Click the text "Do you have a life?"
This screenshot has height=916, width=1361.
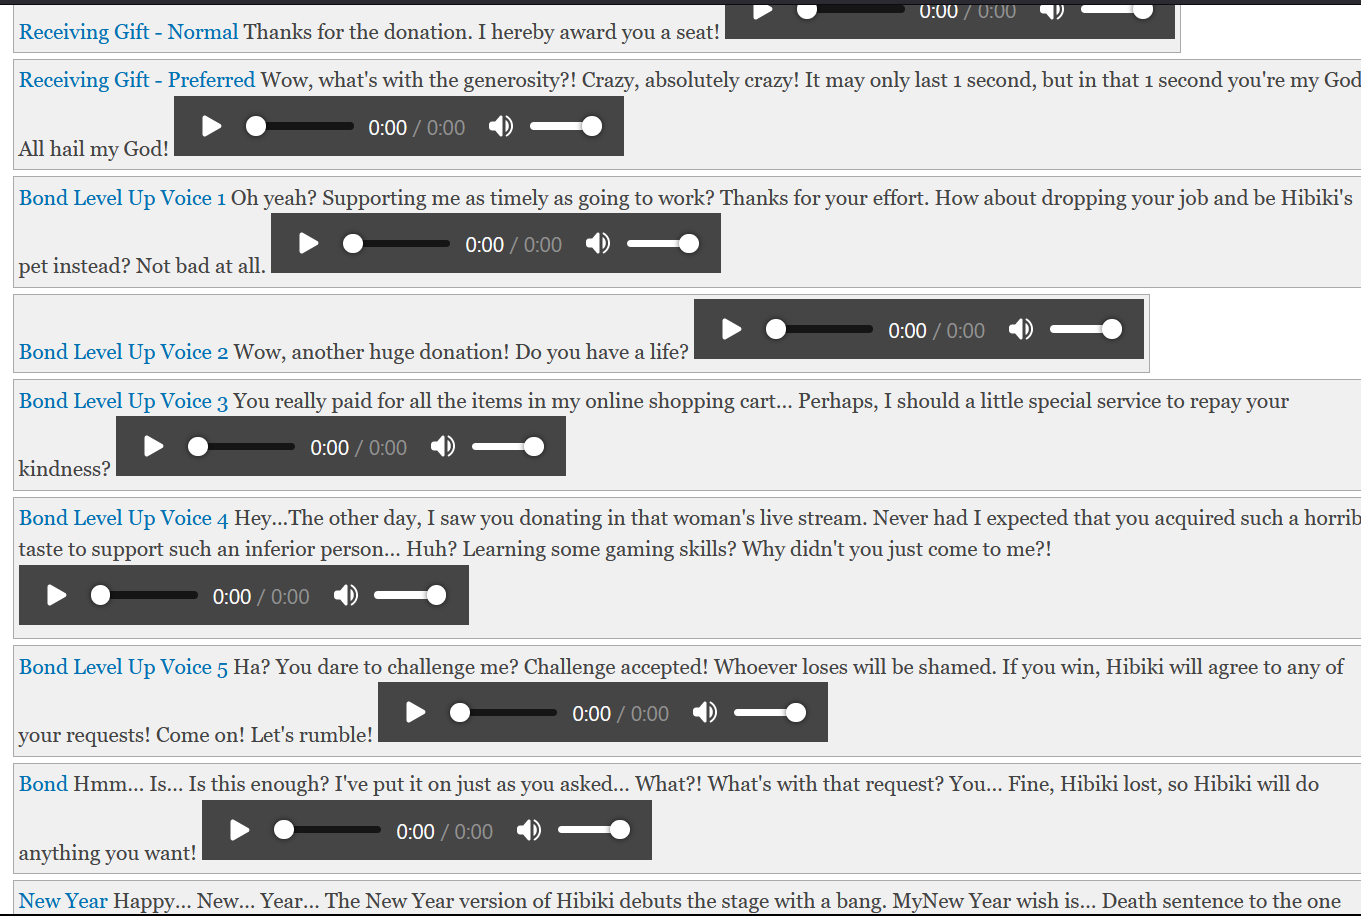point(602,352)
